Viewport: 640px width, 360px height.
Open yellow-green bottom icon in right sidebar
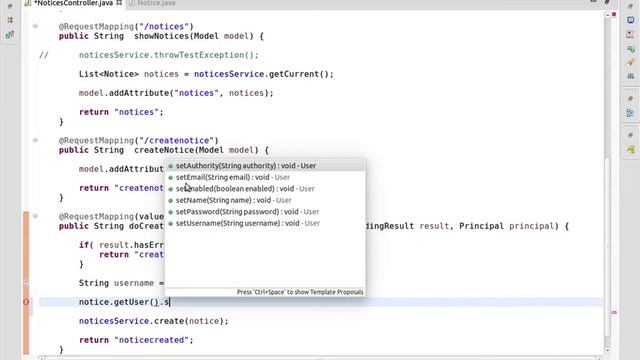[x=631, y=149]
